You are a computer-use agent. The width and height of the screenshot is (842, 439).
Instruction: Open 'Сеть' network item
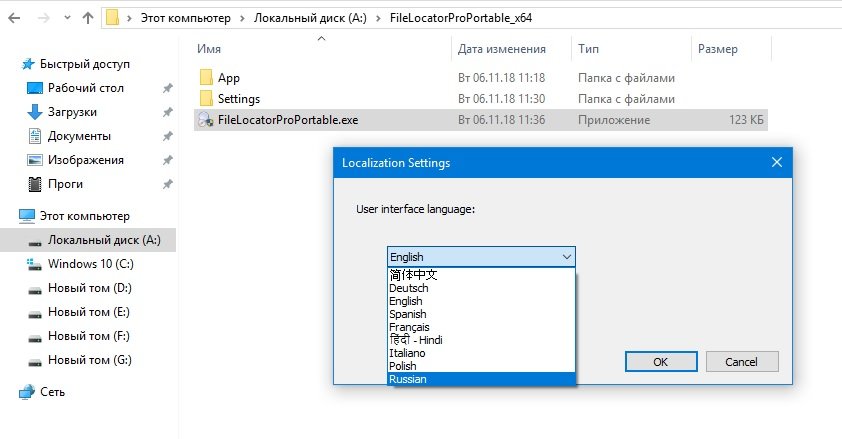pos(53,392)
